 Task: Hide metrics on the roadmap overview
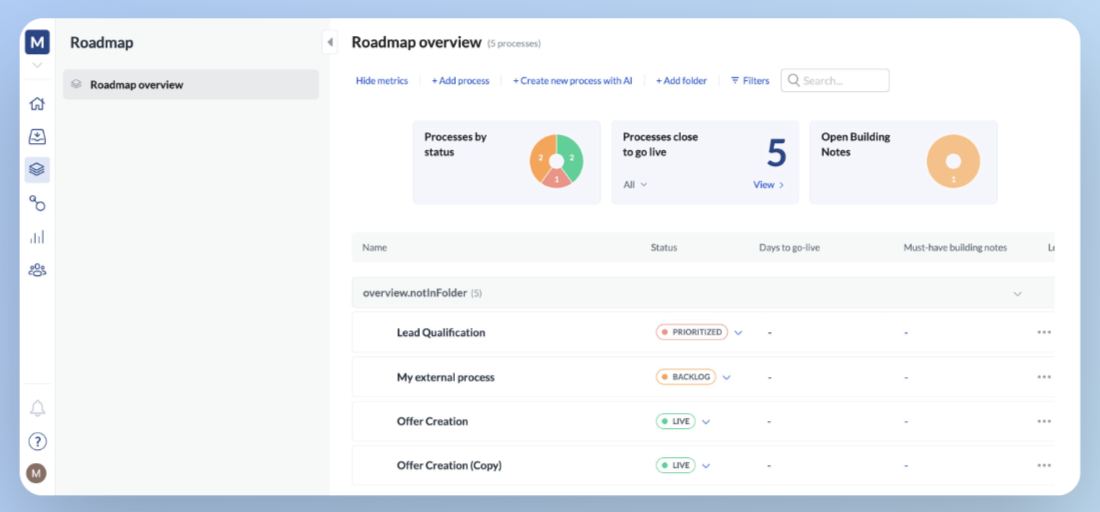tap(382, 81)
